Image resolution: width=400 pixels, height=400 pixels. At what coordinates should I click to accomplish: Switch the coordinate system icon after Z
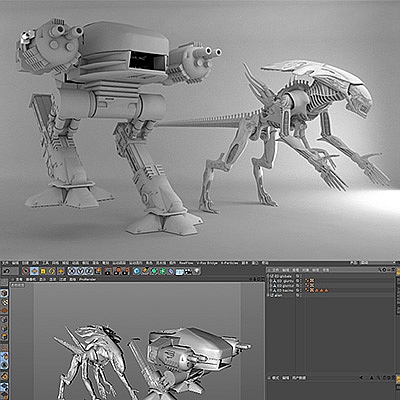(98, 271)
